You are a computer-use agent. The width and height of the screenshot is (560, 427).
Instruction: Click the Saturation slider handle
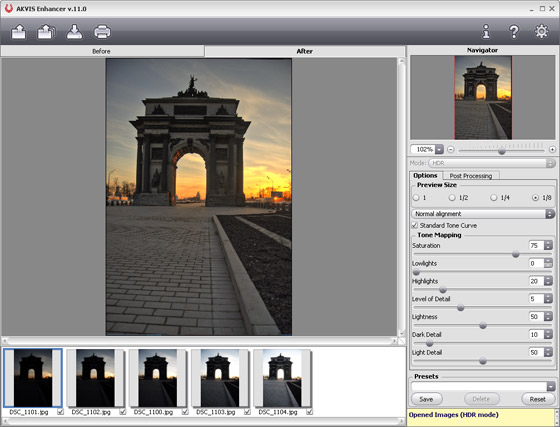coord(516,254)
